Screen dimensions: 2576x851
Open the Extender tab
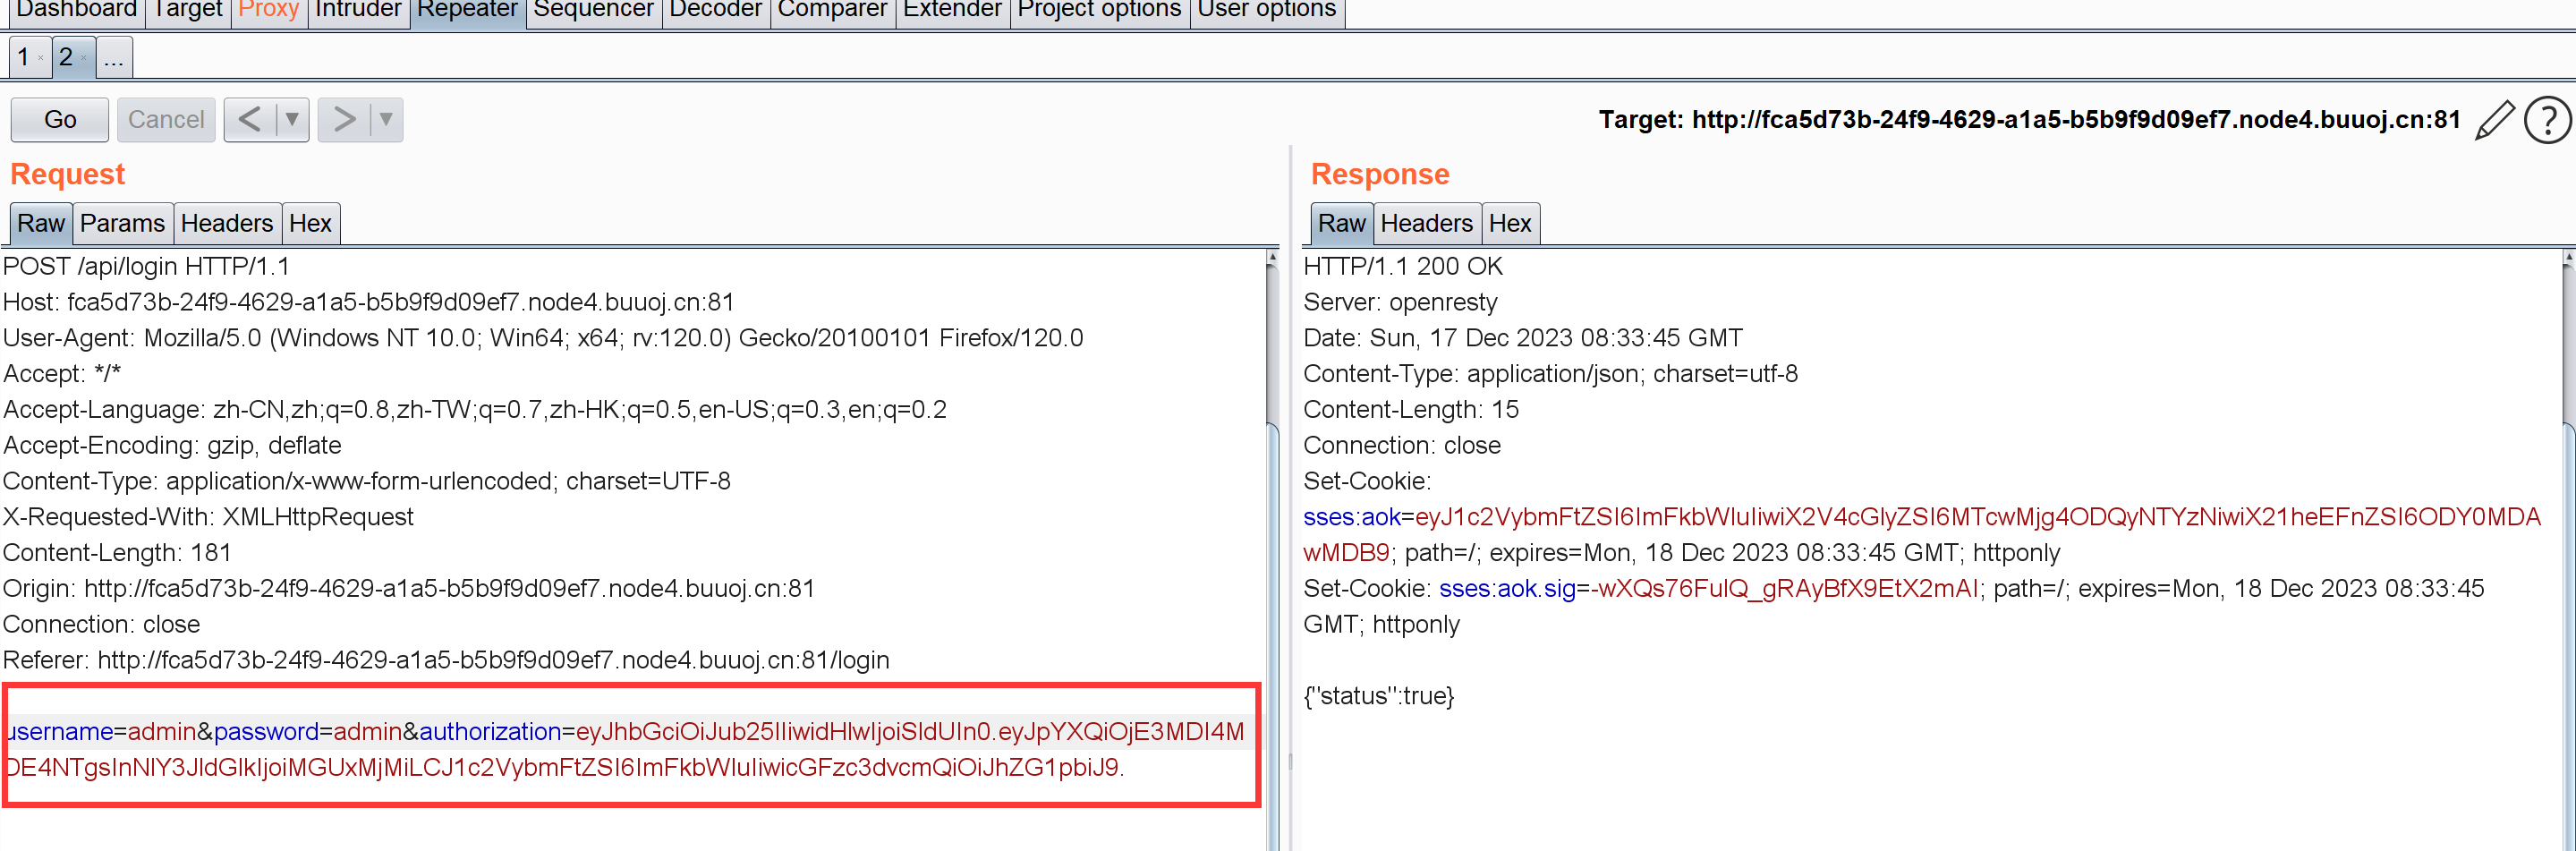(952, 10)
